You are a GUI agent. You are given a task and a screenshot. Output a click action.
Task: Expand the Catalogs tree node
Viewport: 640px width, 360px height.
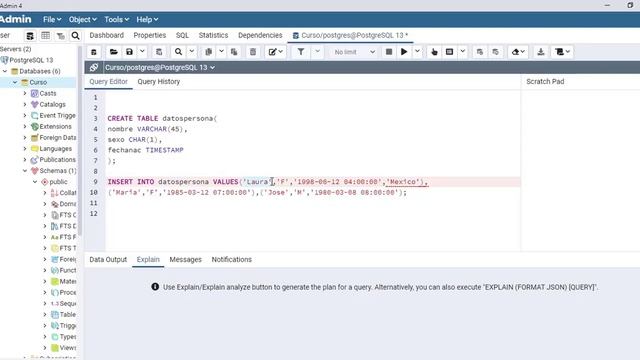click(25, 104)
